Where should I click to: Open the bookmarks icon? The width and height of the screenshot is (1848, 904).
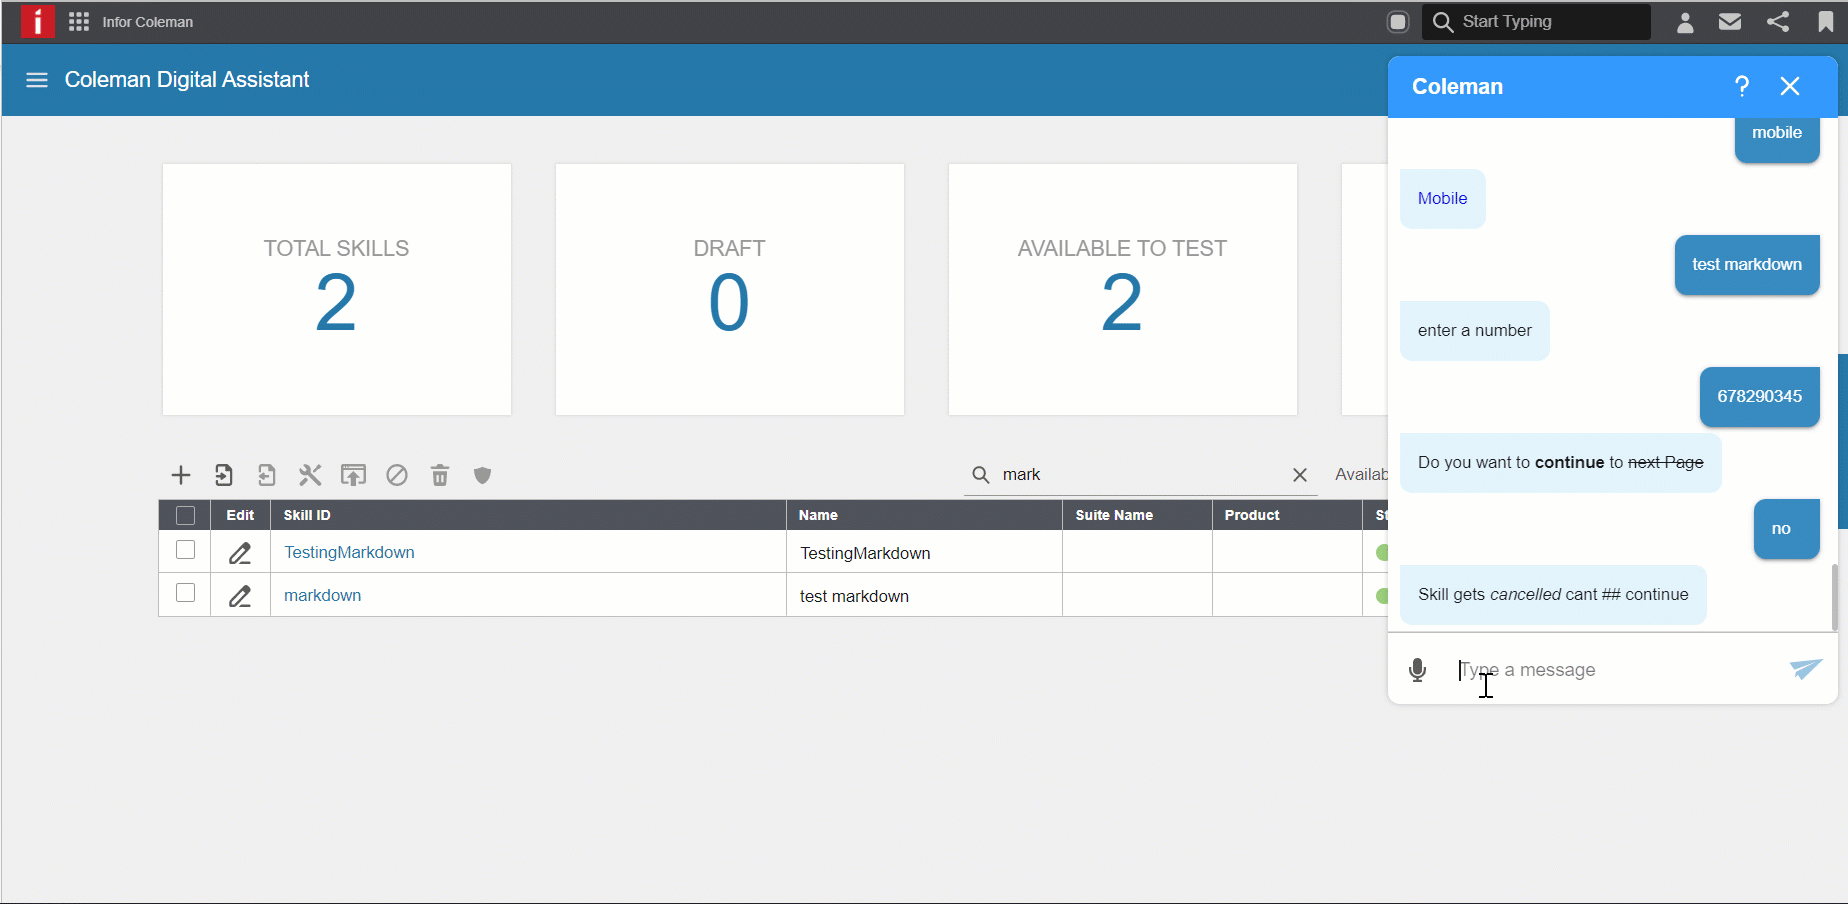(1825, 22)
